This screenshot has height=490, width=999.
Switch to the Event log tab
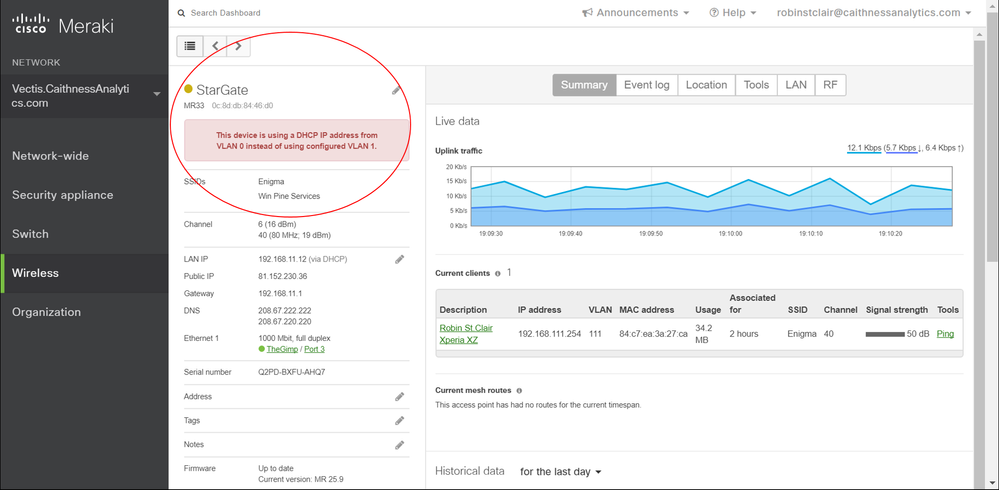[x=647, y=85]
